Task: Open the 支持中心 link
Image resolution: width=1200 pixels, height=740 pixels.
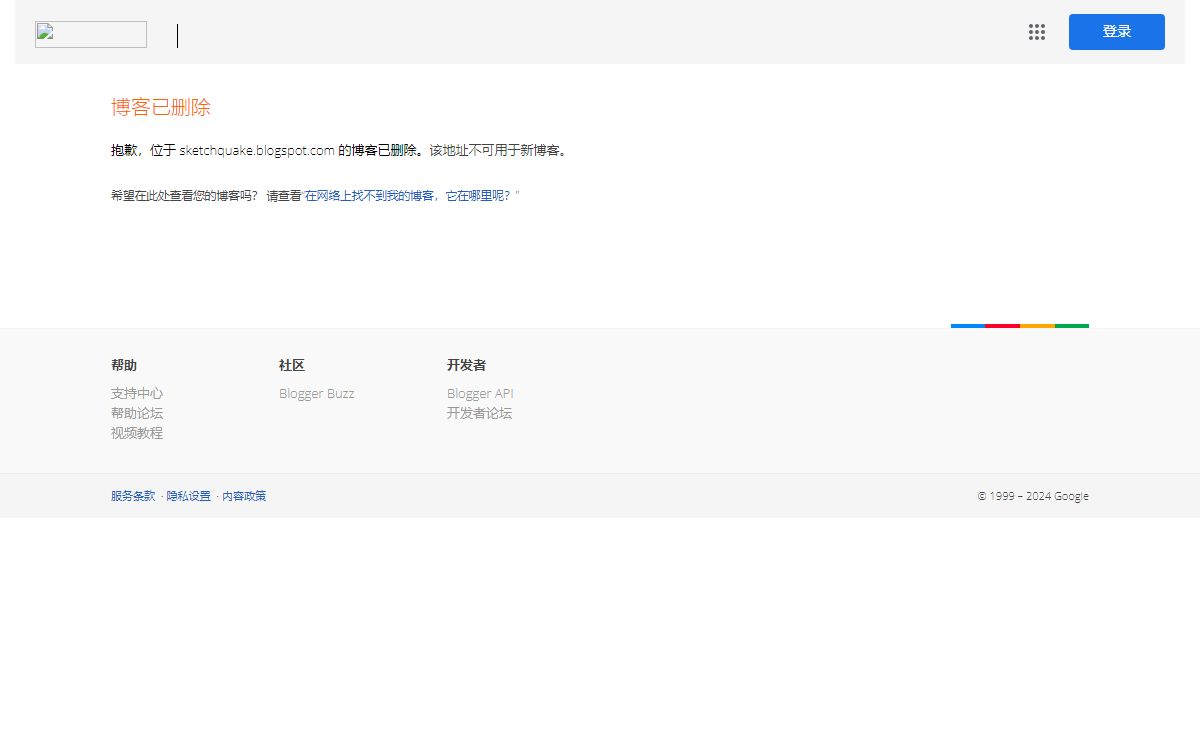Action: pos(137,393)
